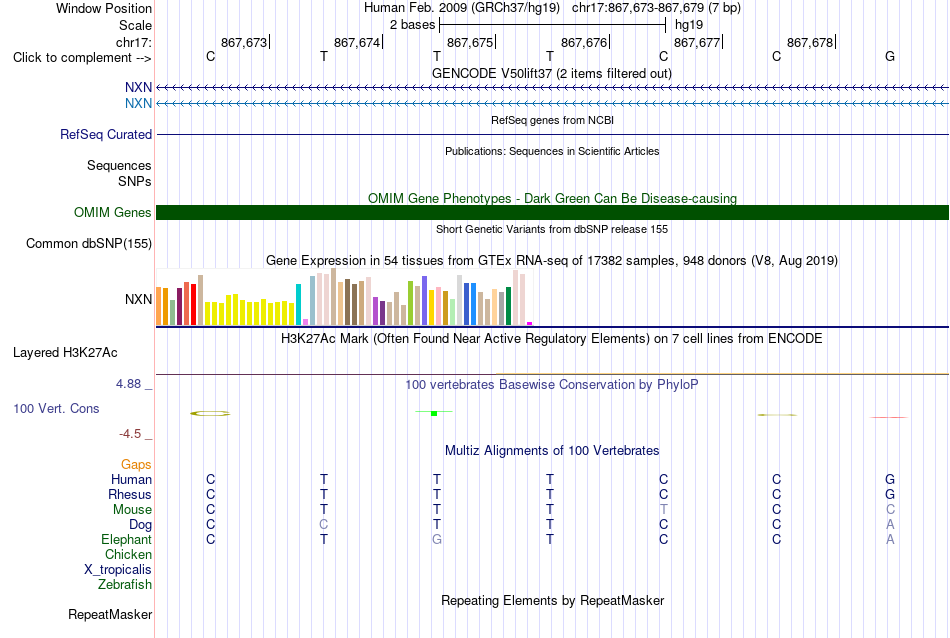
Task: Click the cyan bar in the GTEx chart
Action: click(299, 305)
